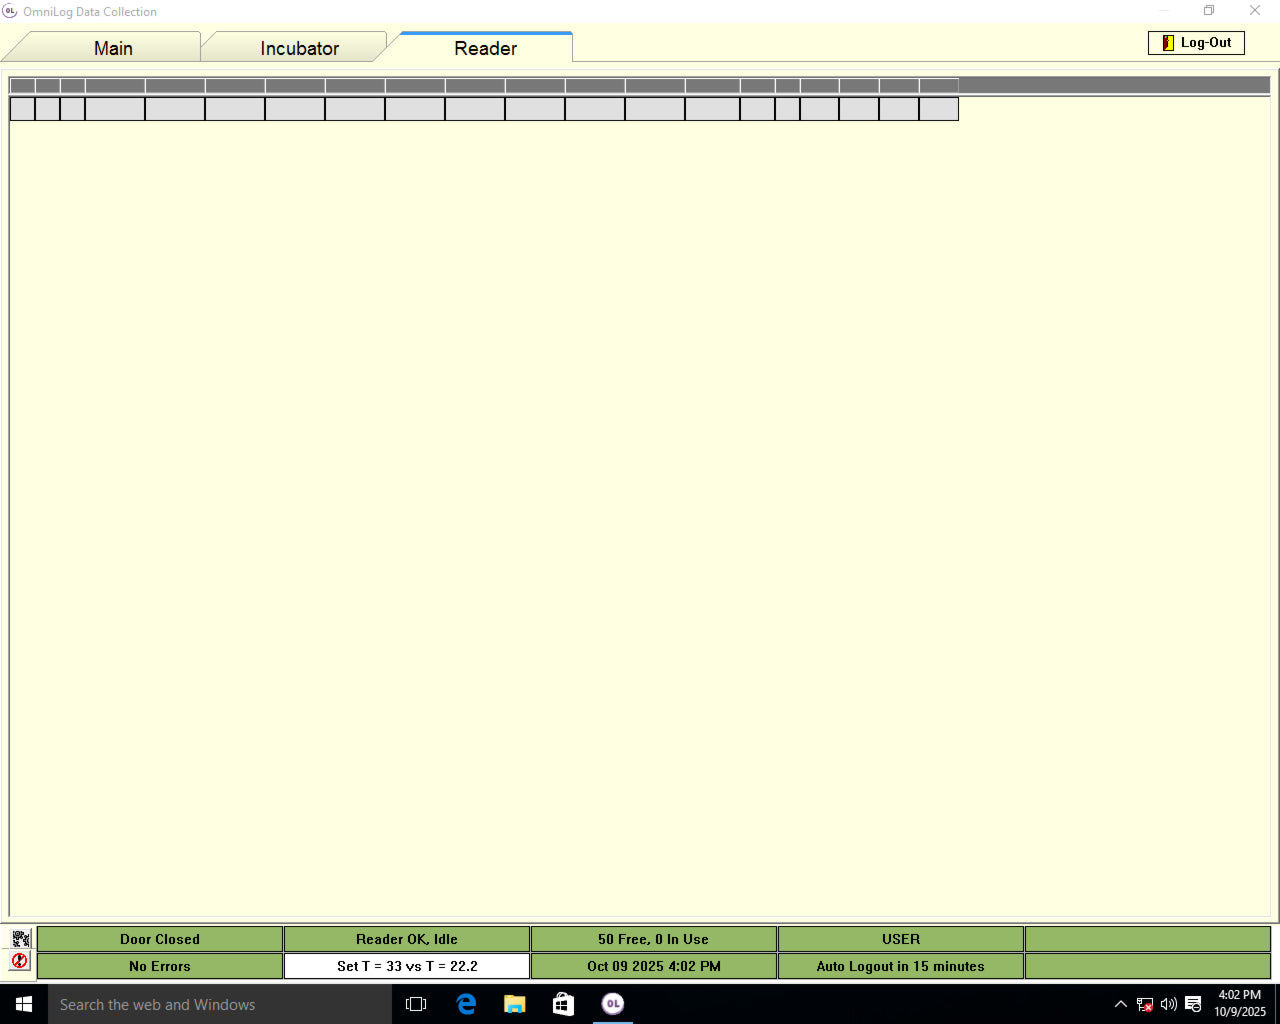Click the network status tray icon
Viewport: 1280px width, 1024px height.
[x=1145, y=1004]
